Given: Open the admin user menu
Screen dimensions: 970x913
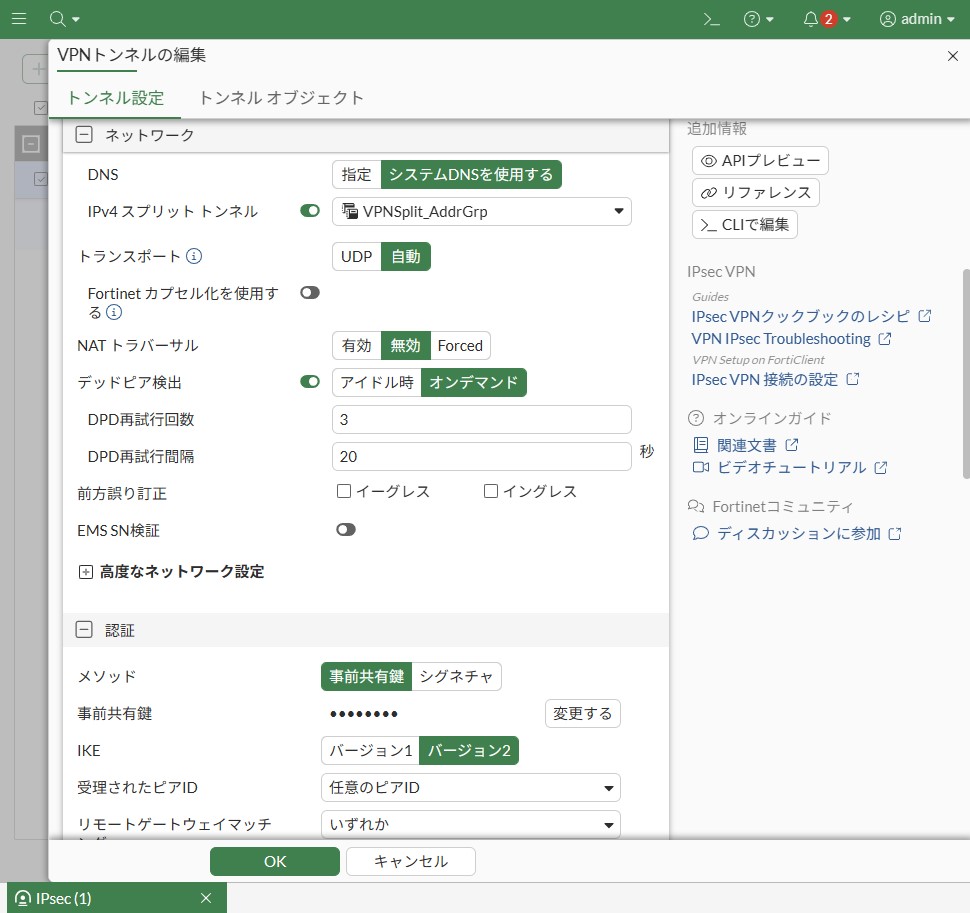Looking at the screenshot, I should (916, 19).
